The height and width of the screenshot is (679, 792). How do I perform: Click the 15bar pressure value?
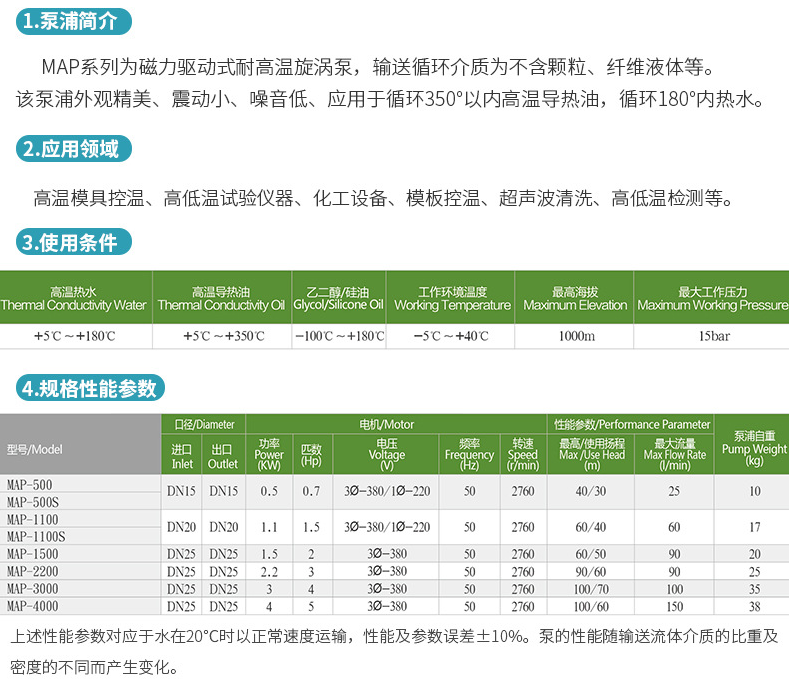point(714,336)
